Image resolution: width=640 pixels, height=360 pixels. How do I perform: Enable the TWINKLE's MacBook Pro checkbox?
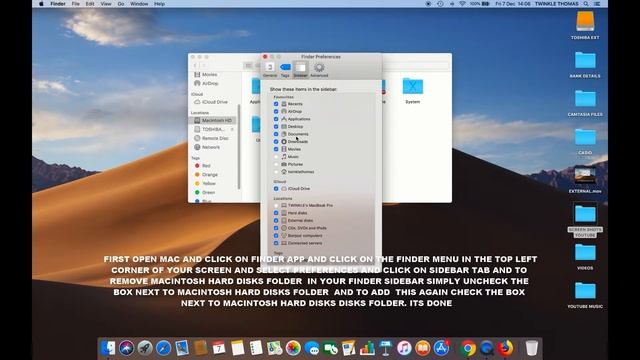(x=276, y=205)
